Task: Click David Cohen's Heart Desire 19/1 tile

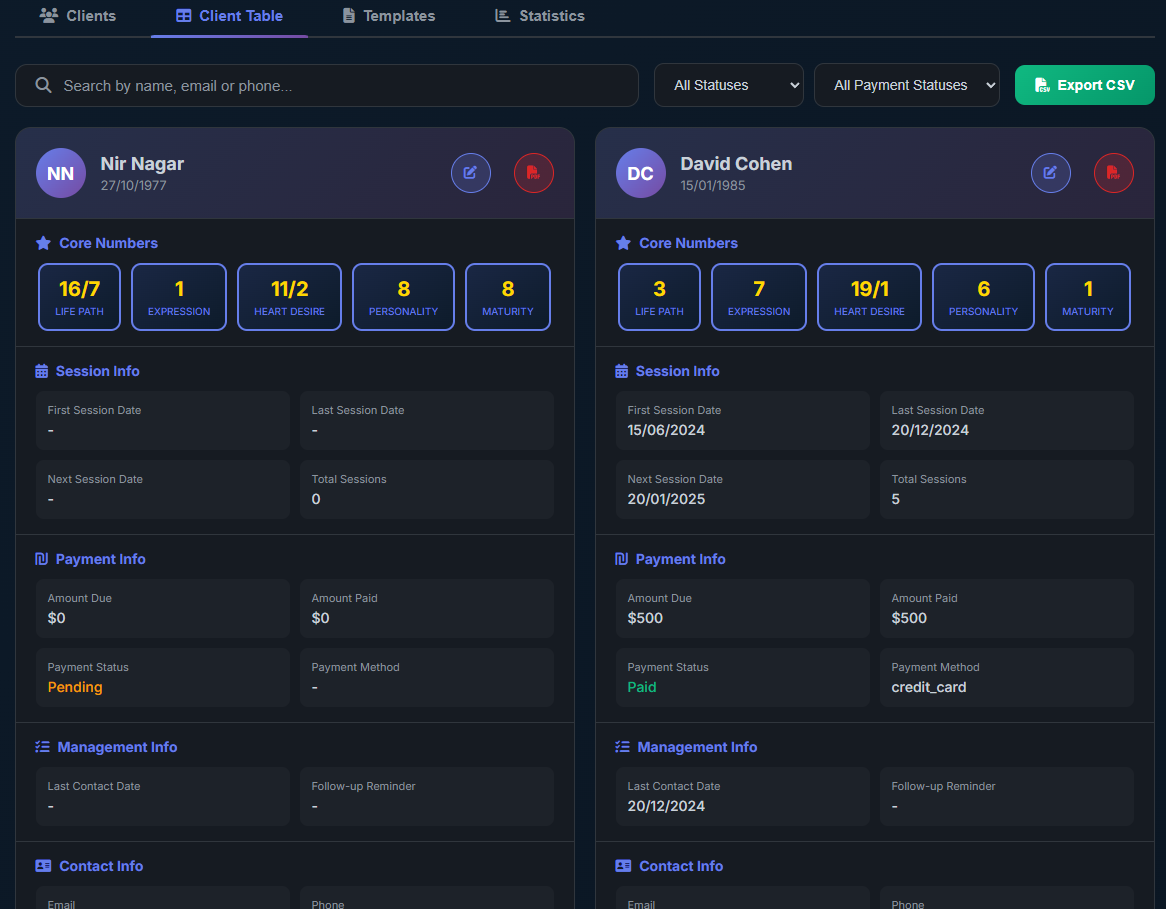Action: [869, 297]
